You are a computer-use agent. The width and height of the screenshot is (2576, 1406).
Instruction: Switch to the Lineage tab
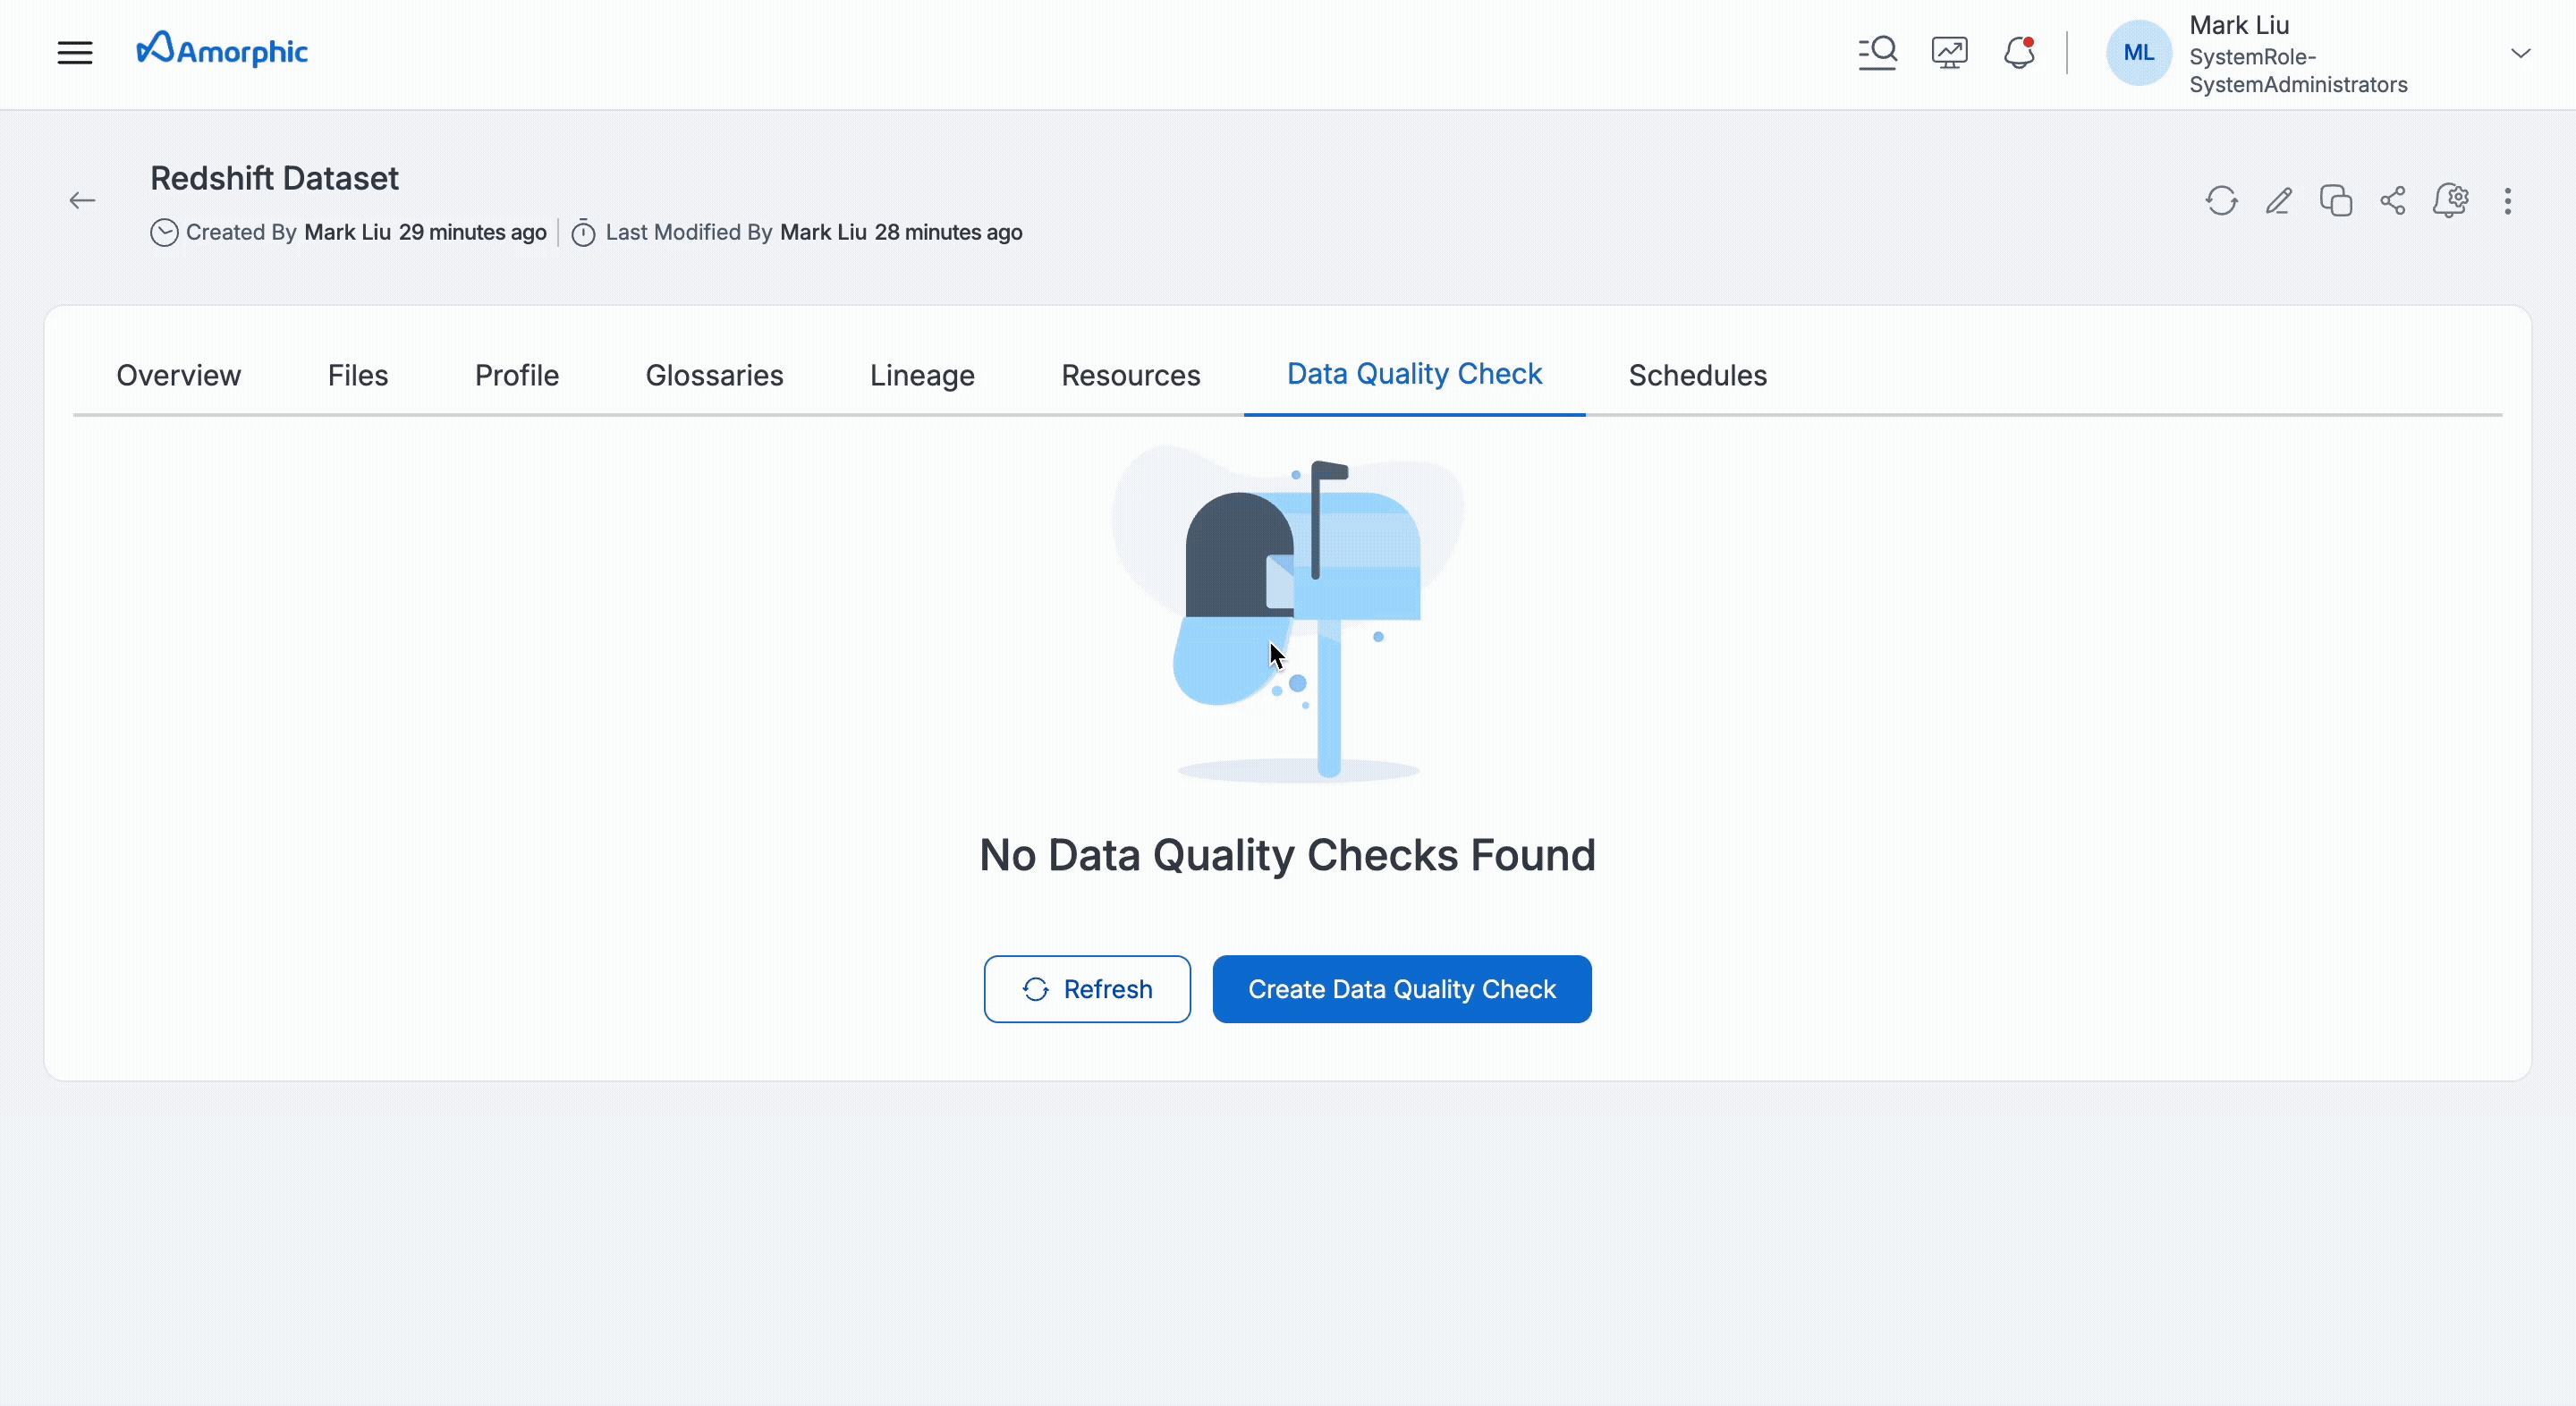coord(921,375)
